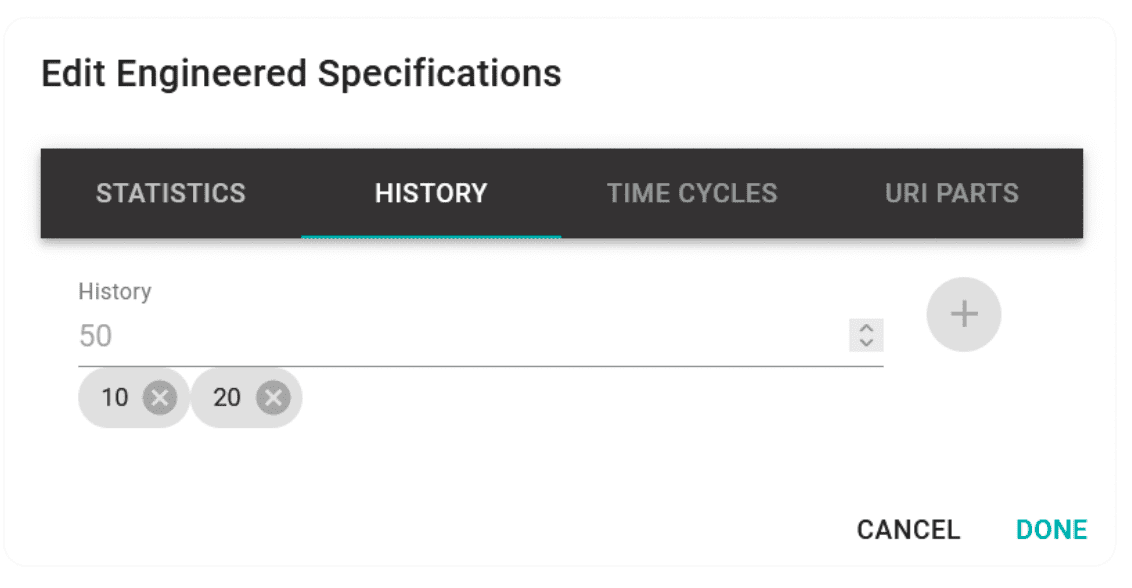Decrement History value with the down arrow
Screen dimensions: 1132x588
[x=866, y=342]
